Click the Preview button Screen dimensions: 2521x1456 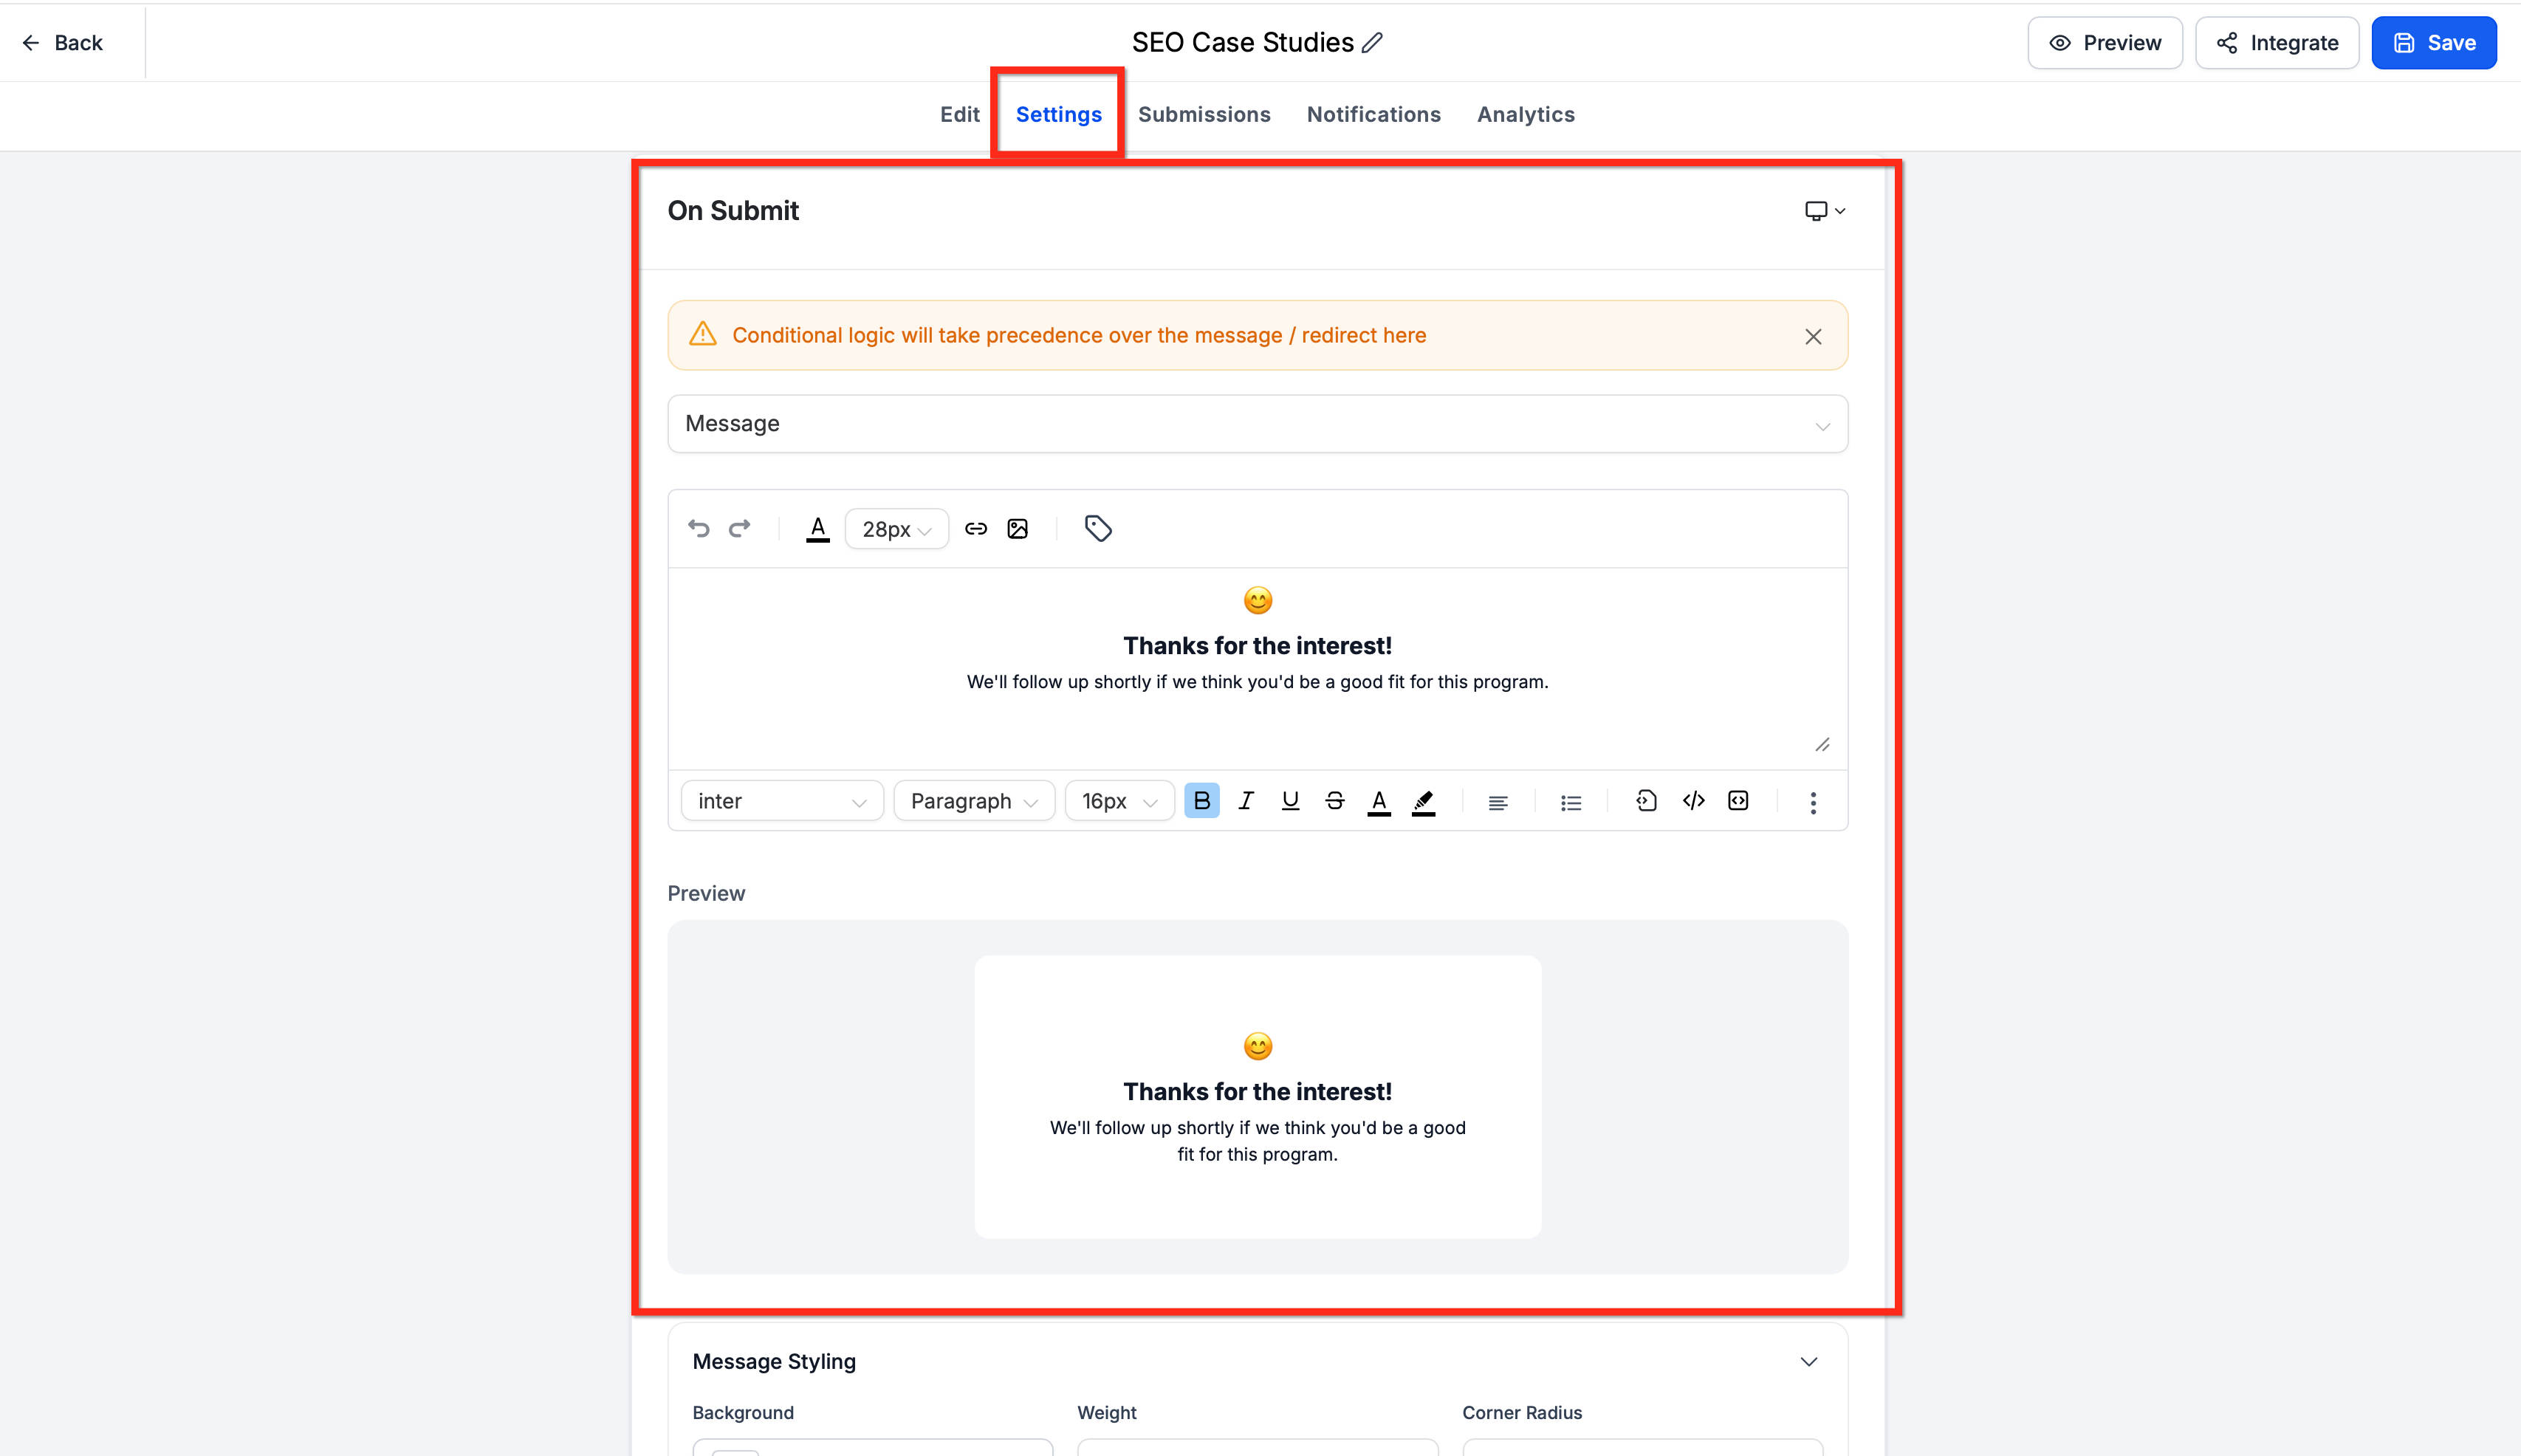coord(2104,43)
